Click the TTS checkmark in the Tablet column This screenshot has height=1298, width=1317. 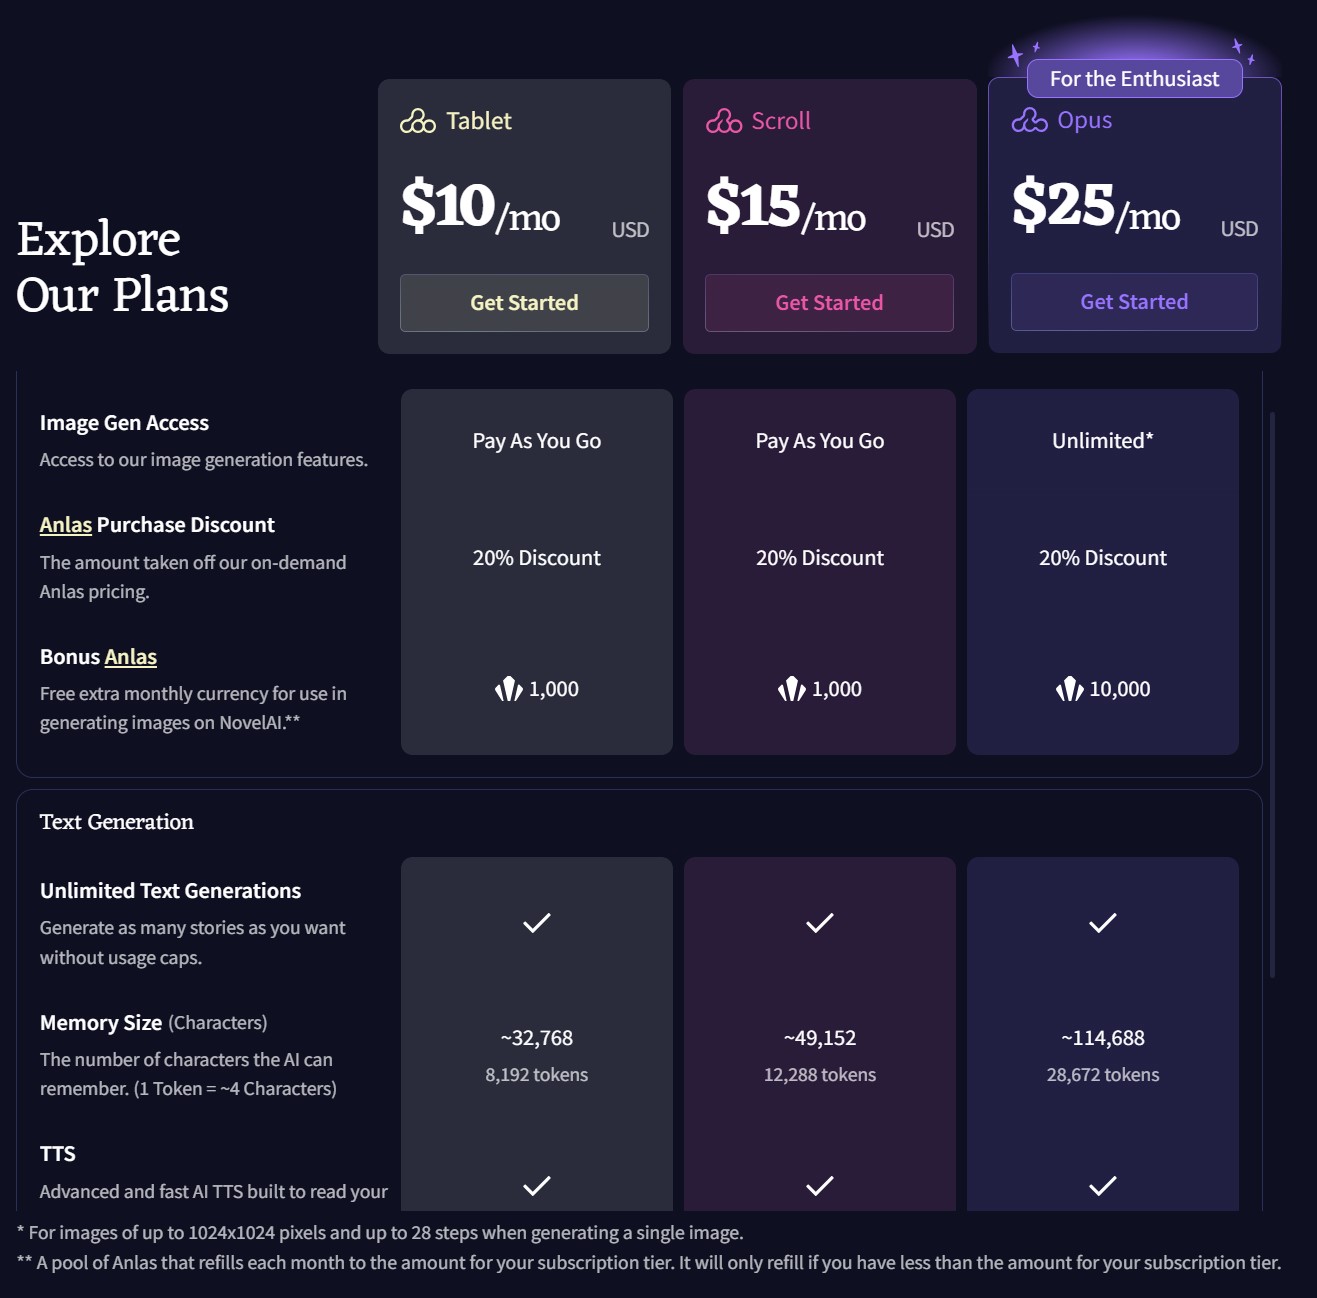point(536,1186)
